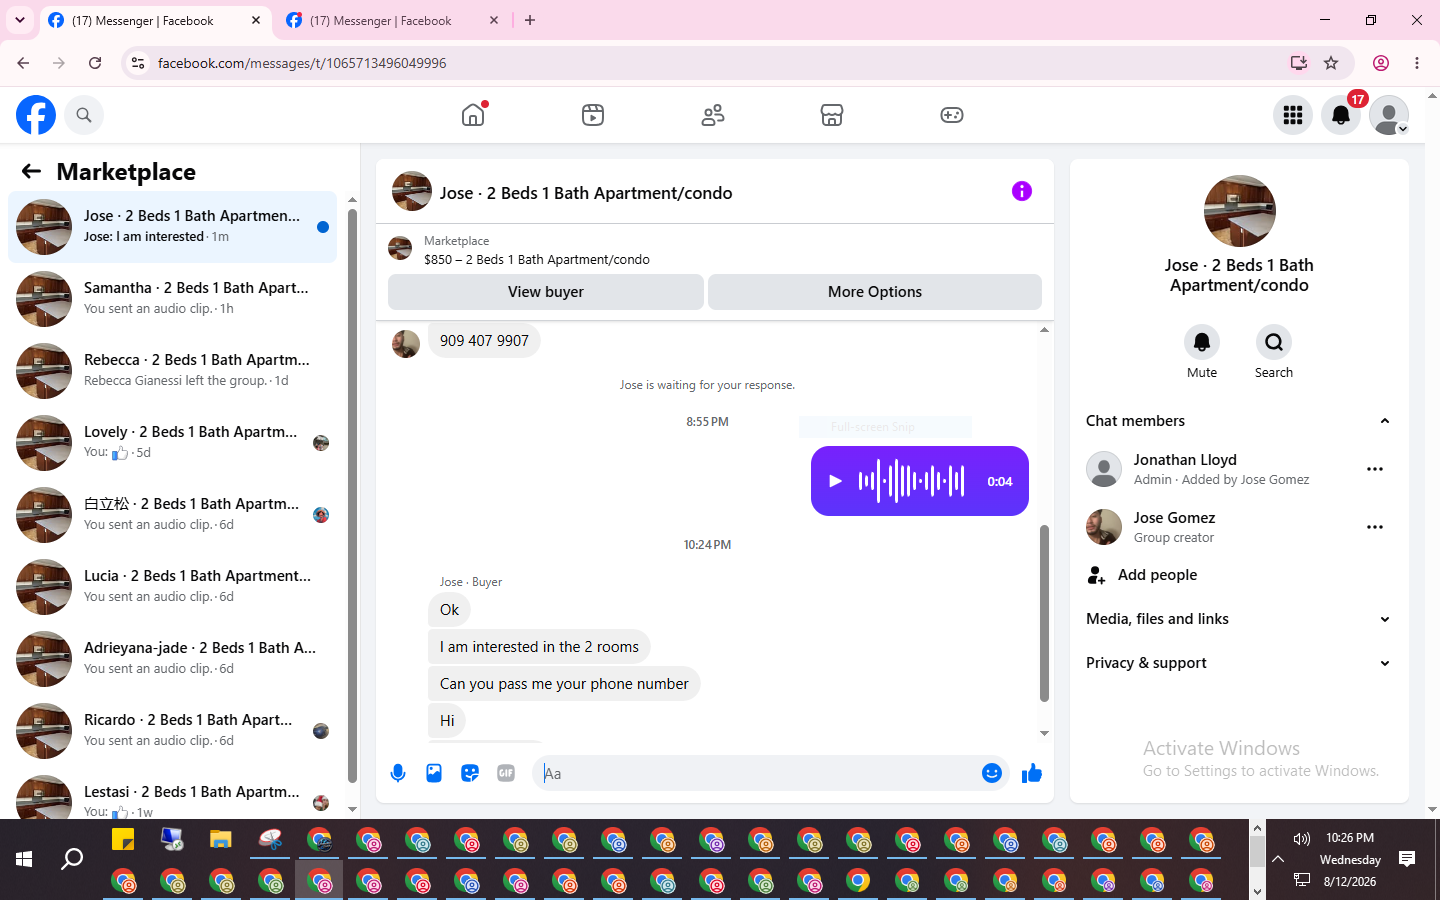The height and width of the screenshot is (900, 1440).
Task: Show hidden system tray icons
Action: pos(1278,859)
